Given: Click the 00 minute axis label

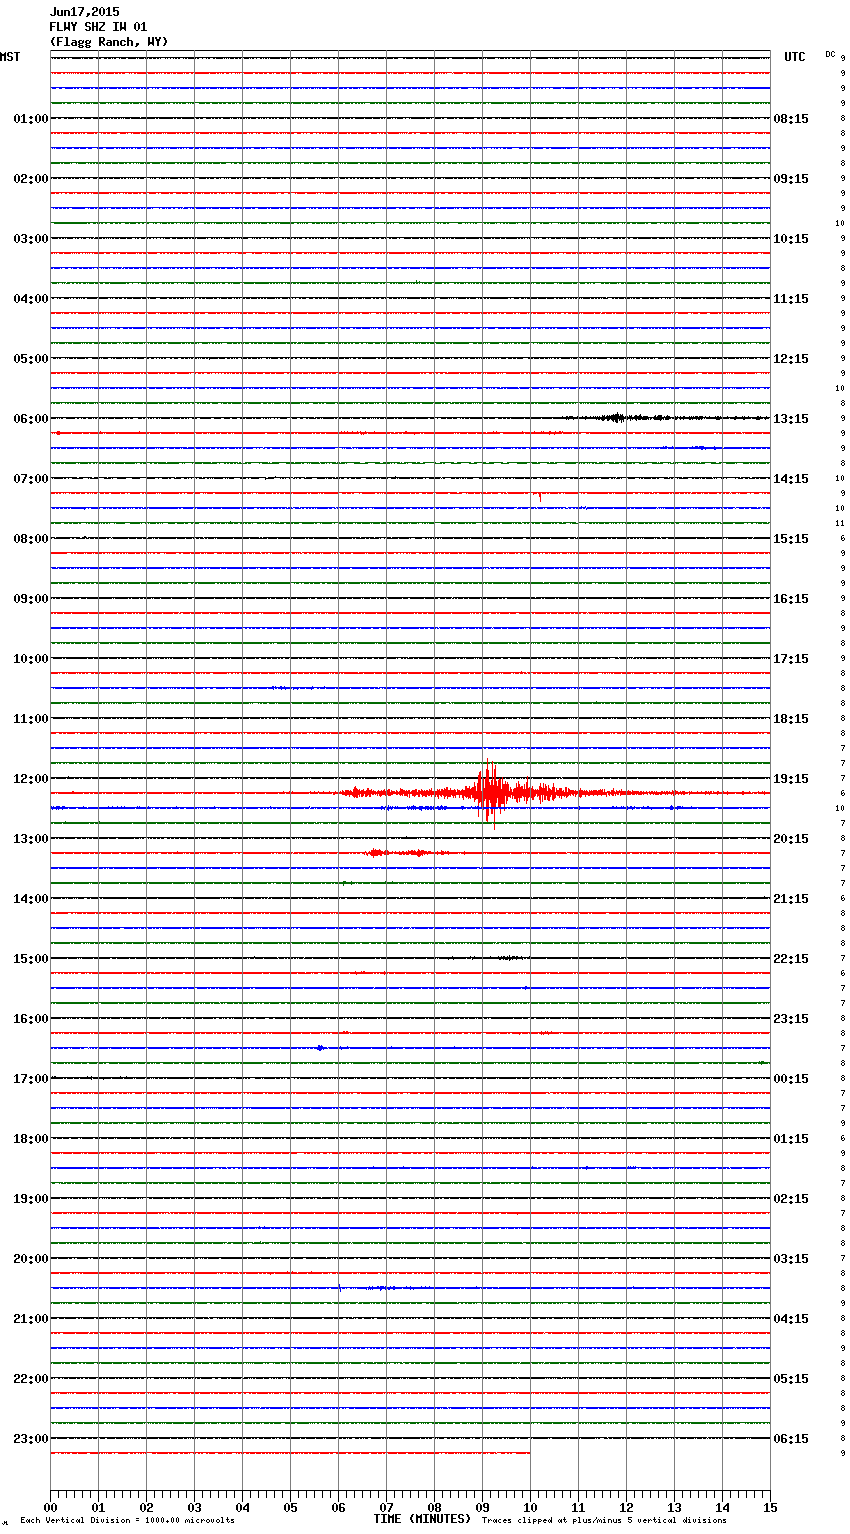Looking at the screenshot, I should (x=51, y=1507).
